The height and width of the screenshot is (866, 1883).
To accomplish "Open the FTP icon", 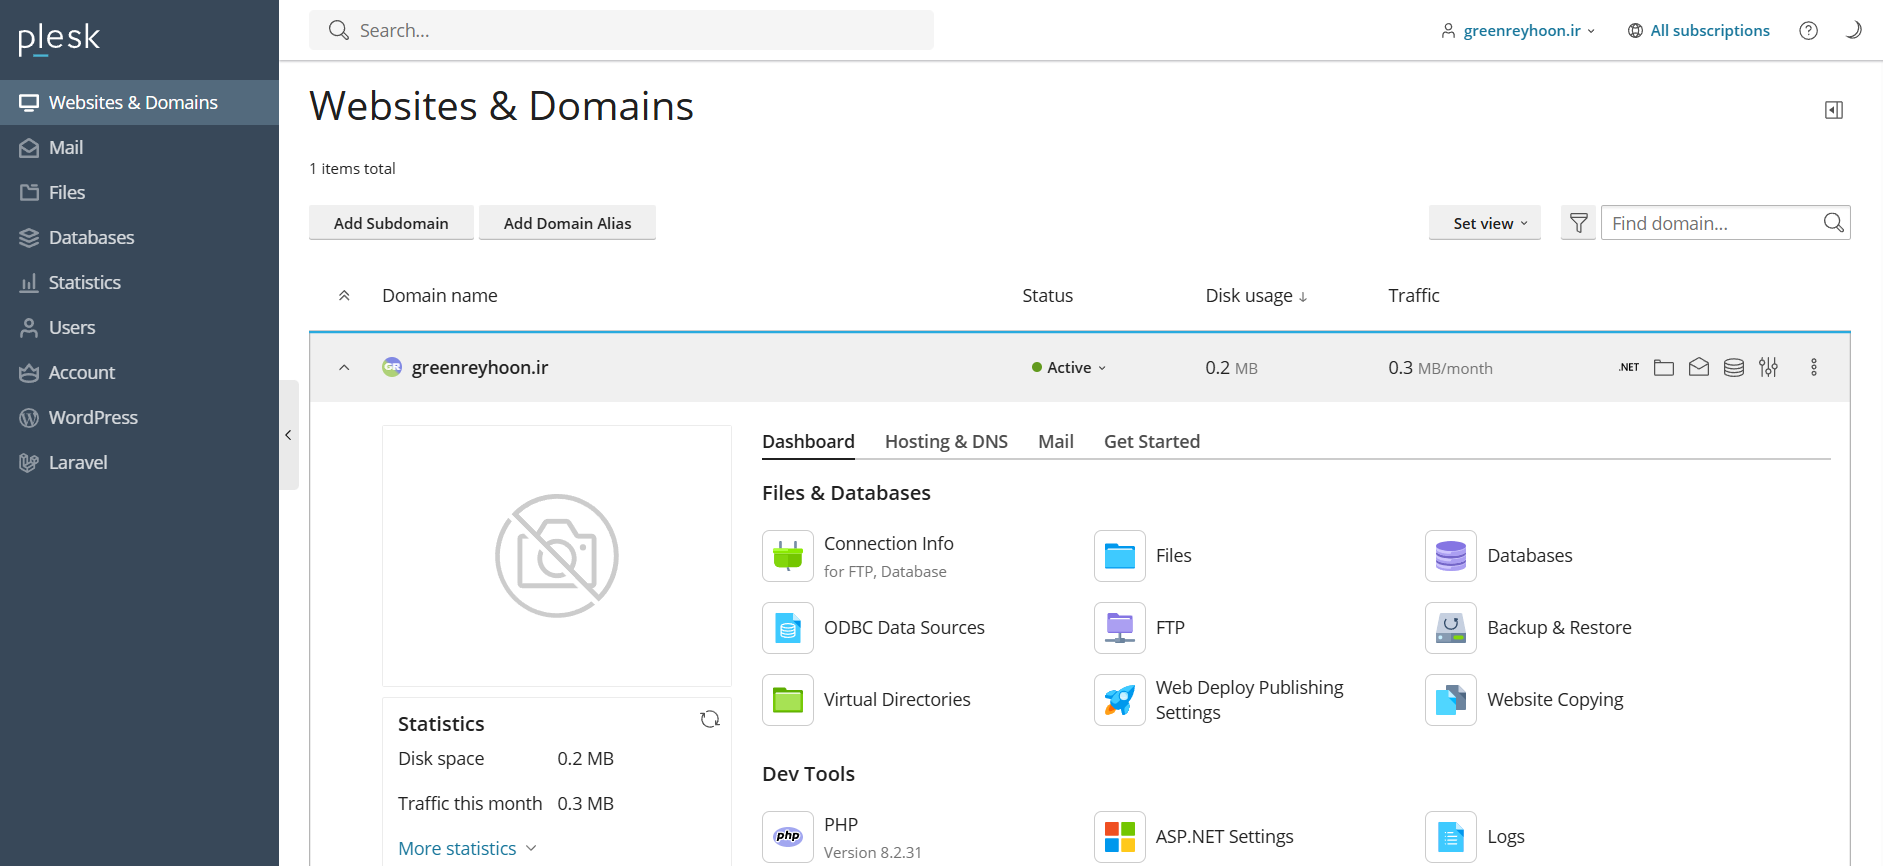I will [1120, 628].
